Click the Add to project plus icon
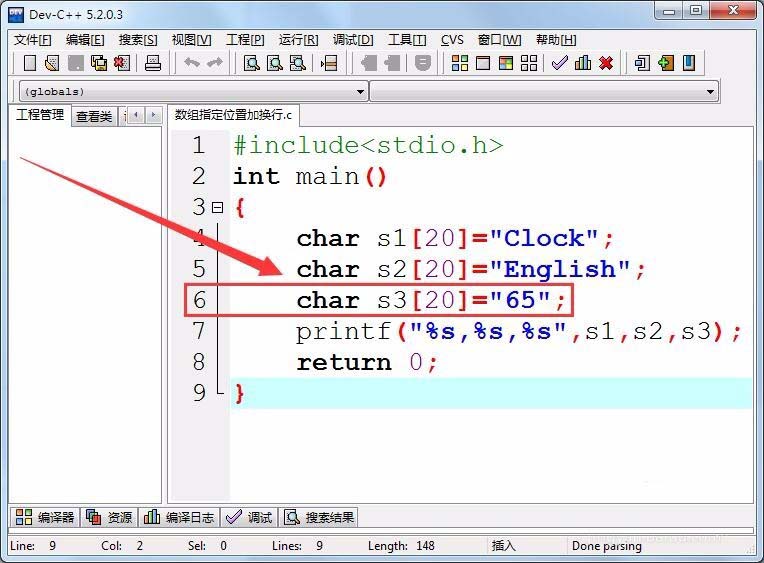The image size is (764, 563). [x=666, y=63]
